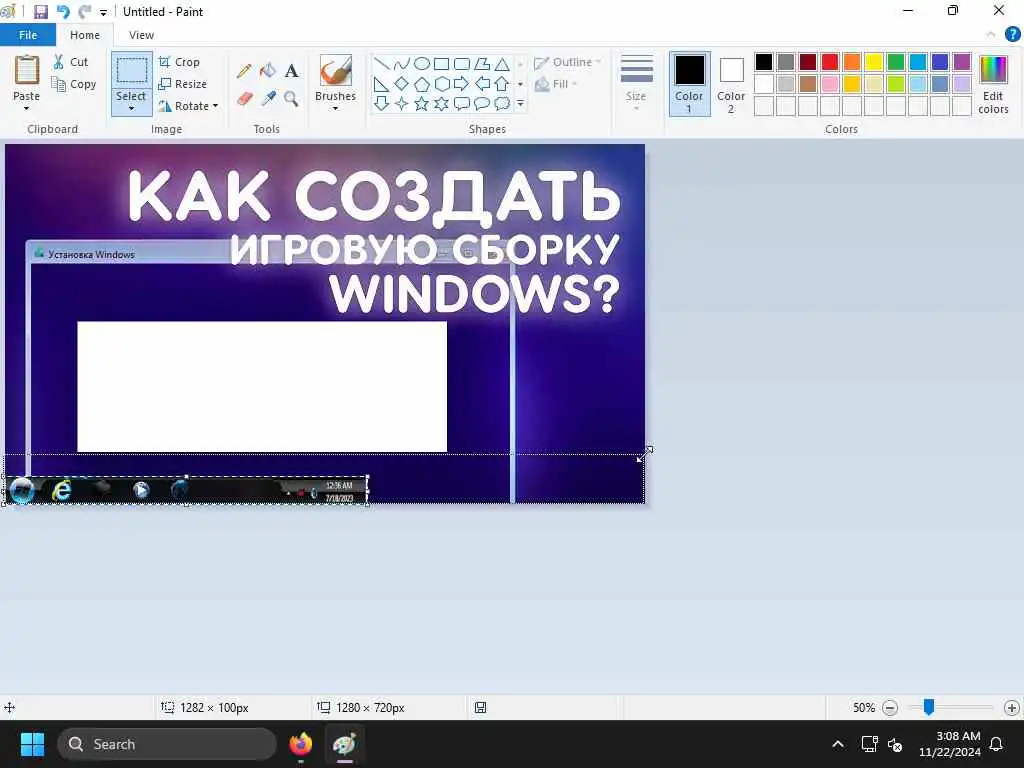Expand the Shapes gallery more arrow
Screen dimensions: 1024x768
pyautogui.click(x=520, y=103)
